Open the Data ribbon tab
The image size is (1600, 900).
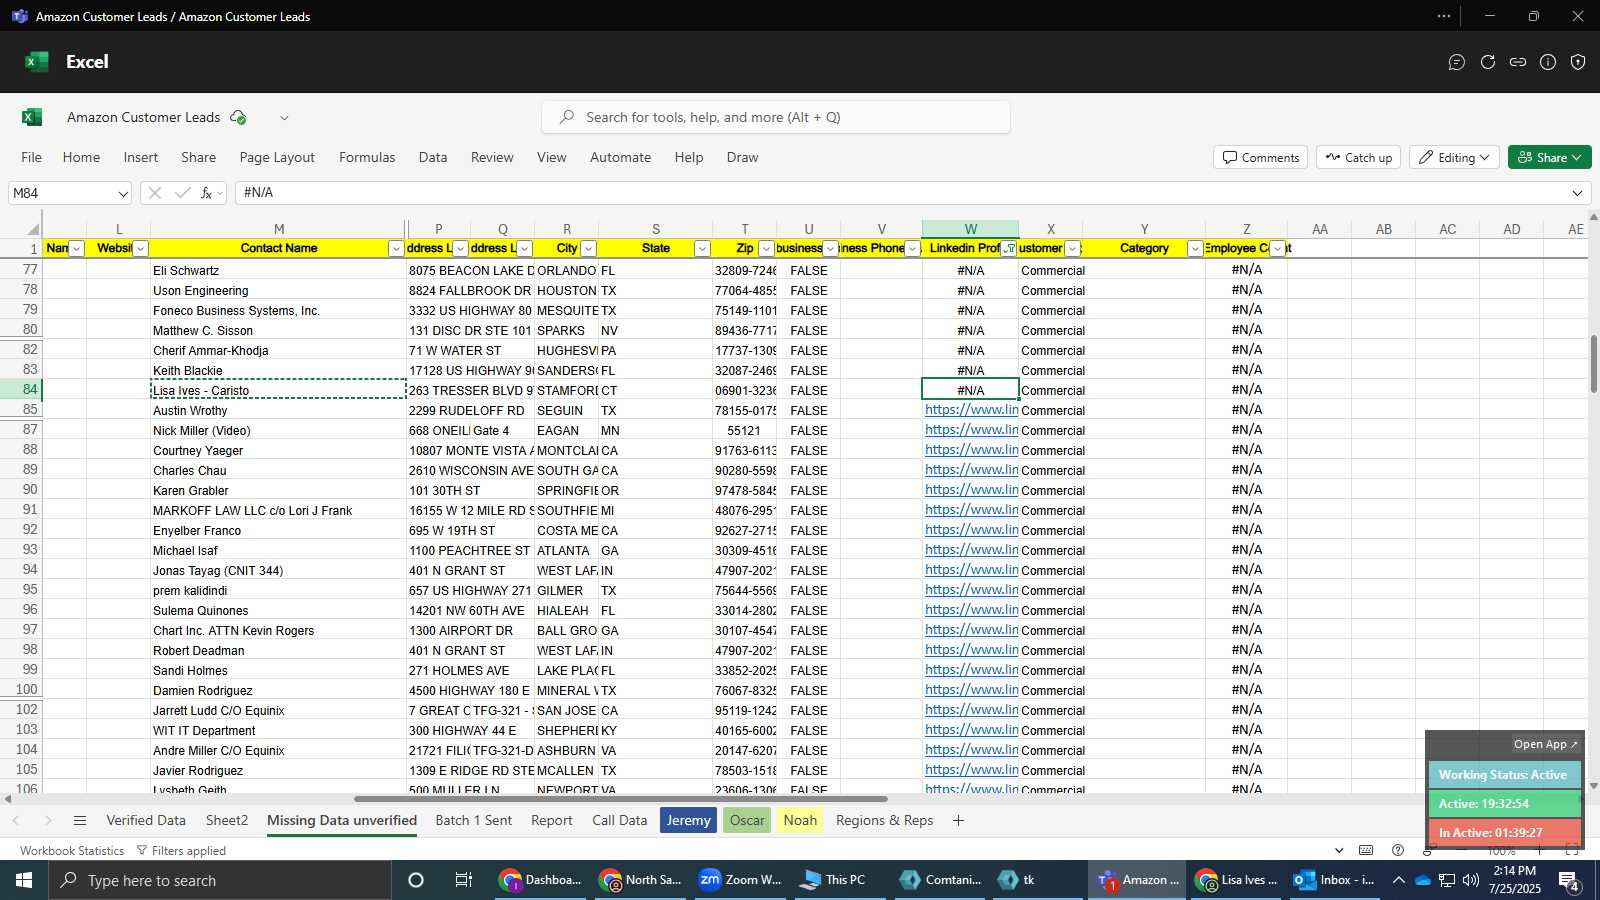(x=433, y=158)
